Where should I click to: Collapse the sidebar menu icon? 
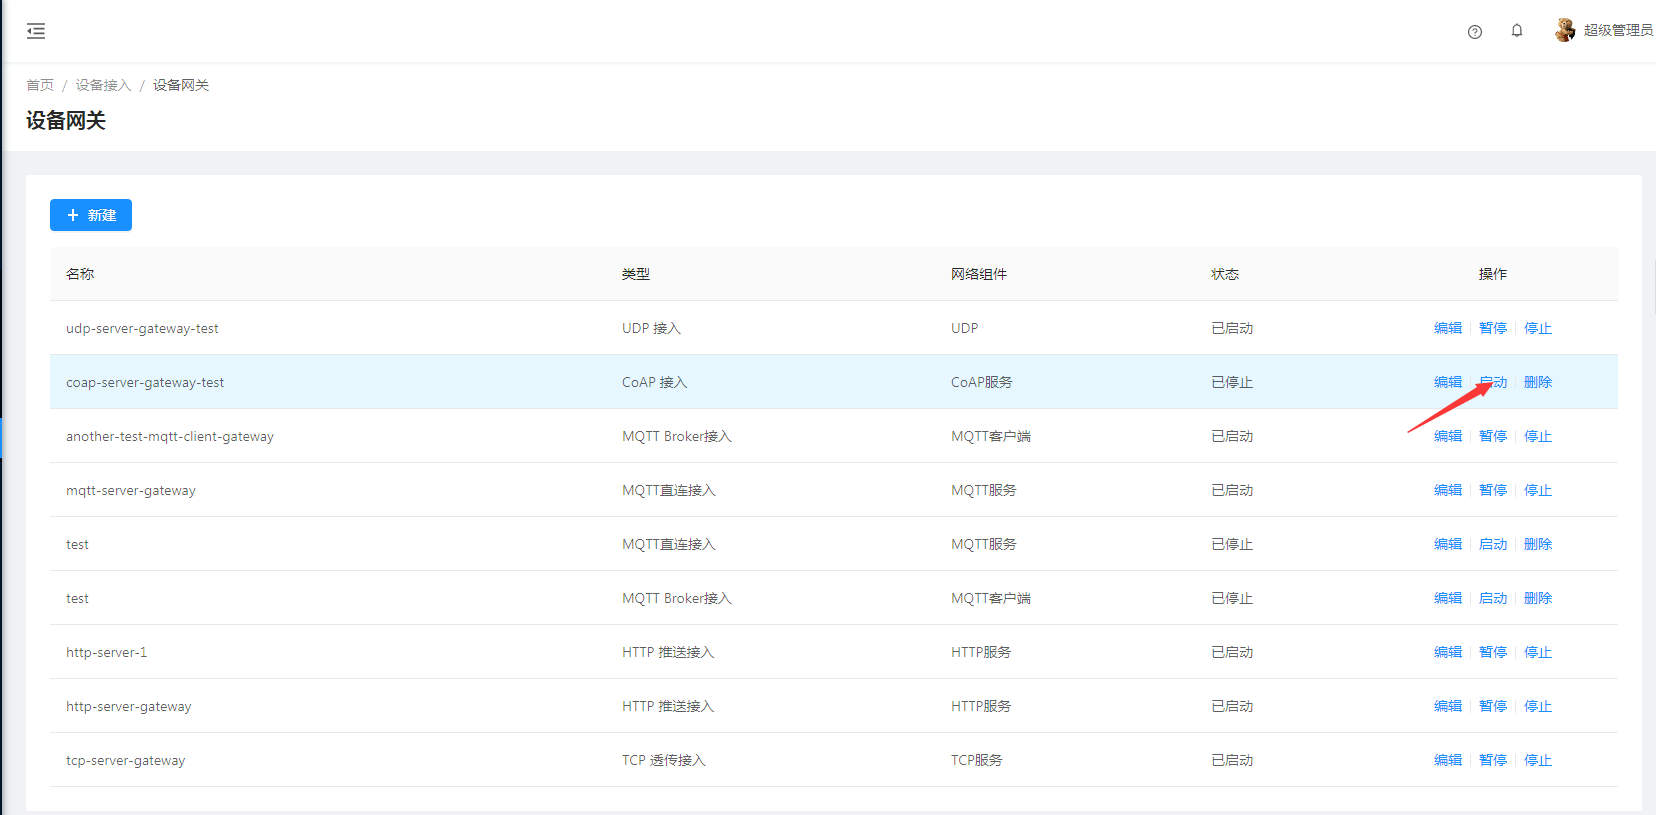[36, 31]
